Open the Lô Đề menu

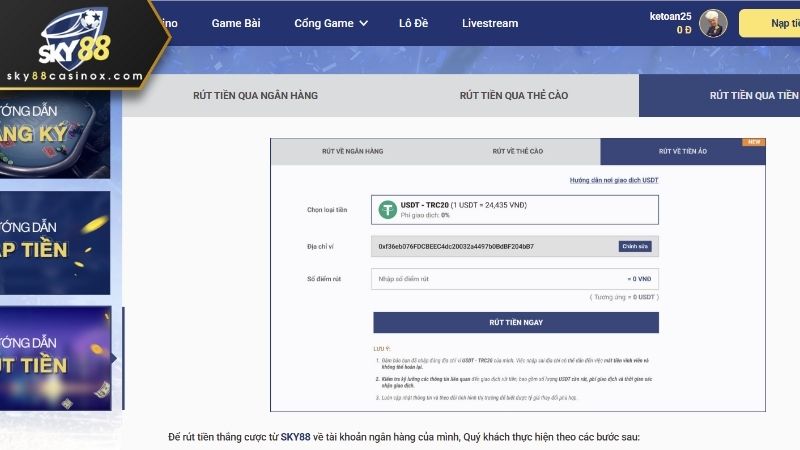click(413, 23)
